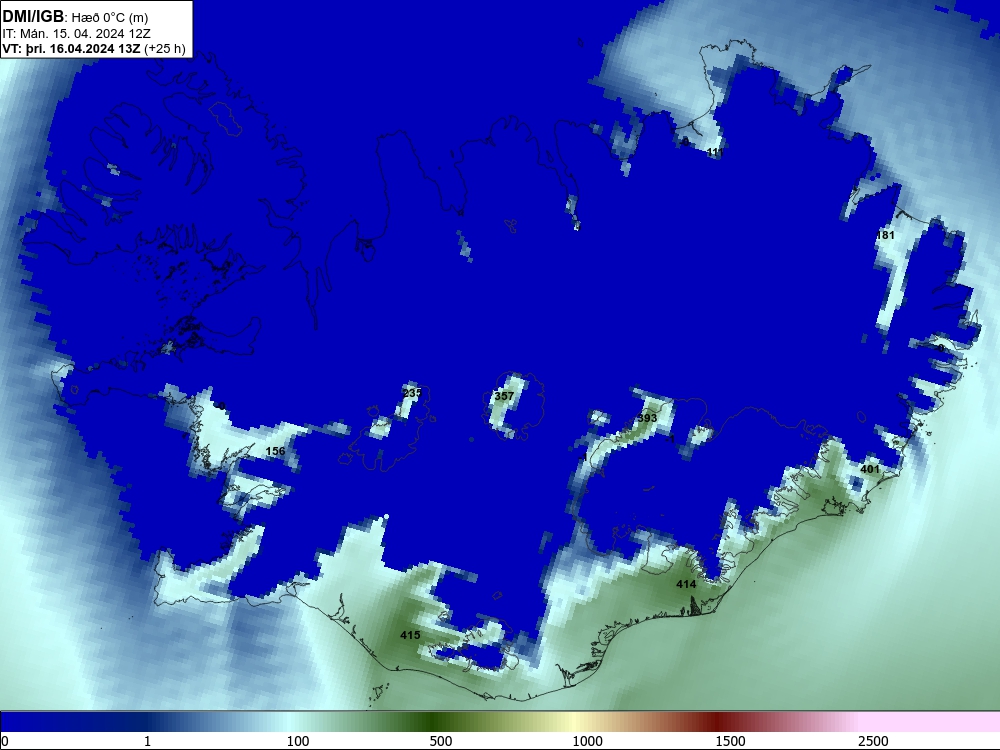Click the map value label 235

pos(412,393)
